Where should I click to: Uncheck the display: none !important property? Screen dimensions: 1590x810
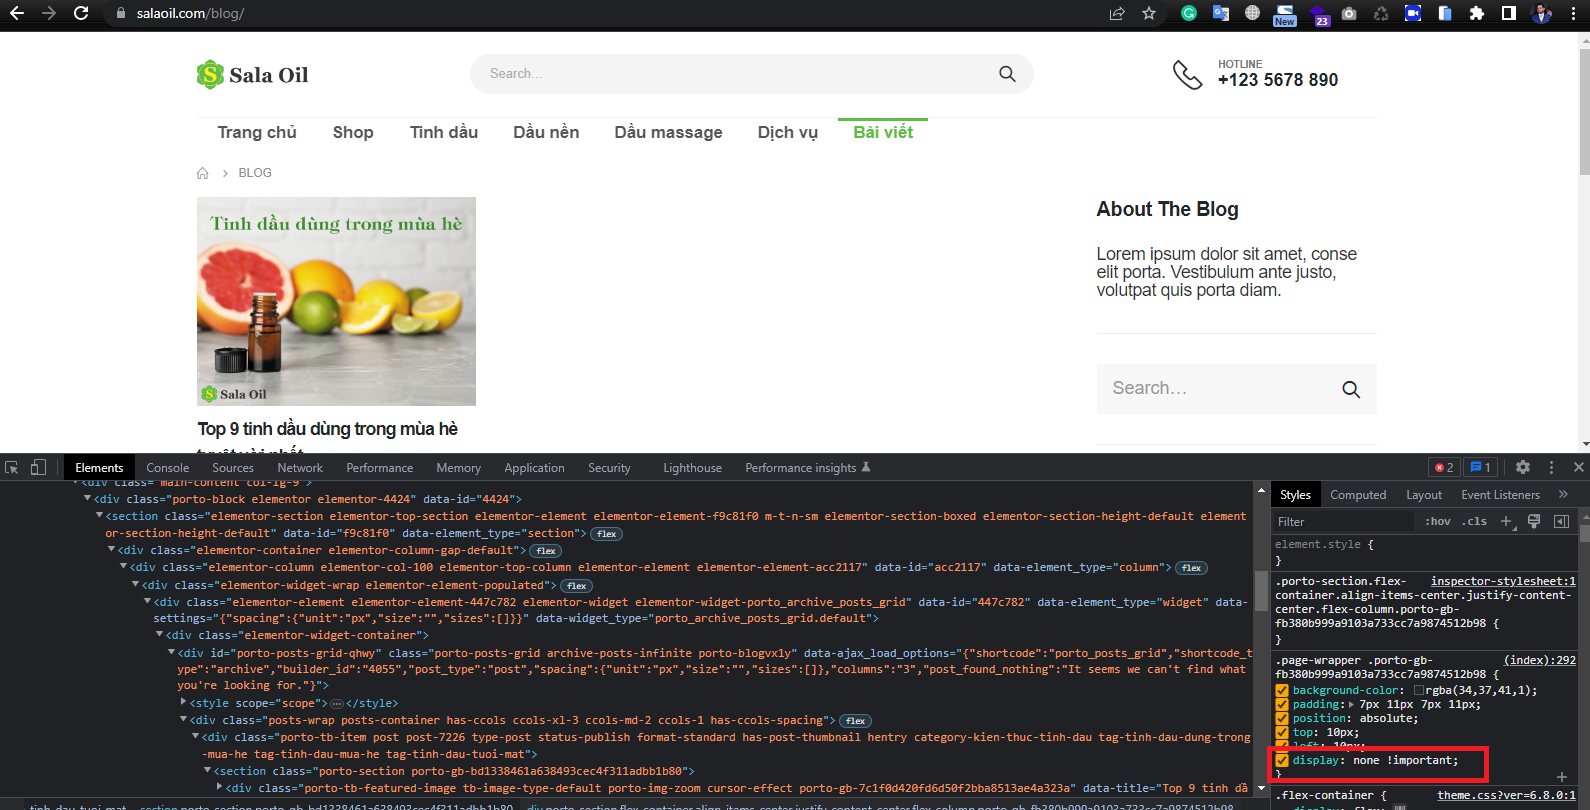(x=1282, y=760)
